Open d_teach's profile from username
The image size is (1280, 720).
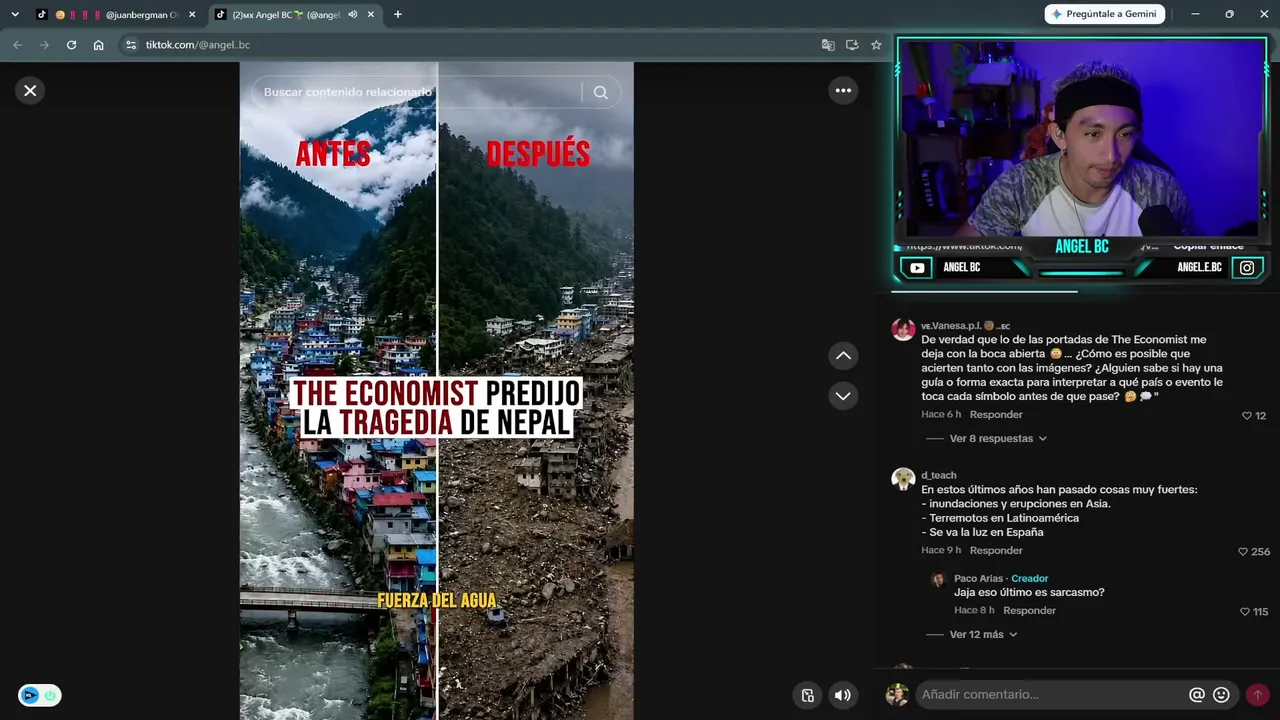tap(939, 476)
